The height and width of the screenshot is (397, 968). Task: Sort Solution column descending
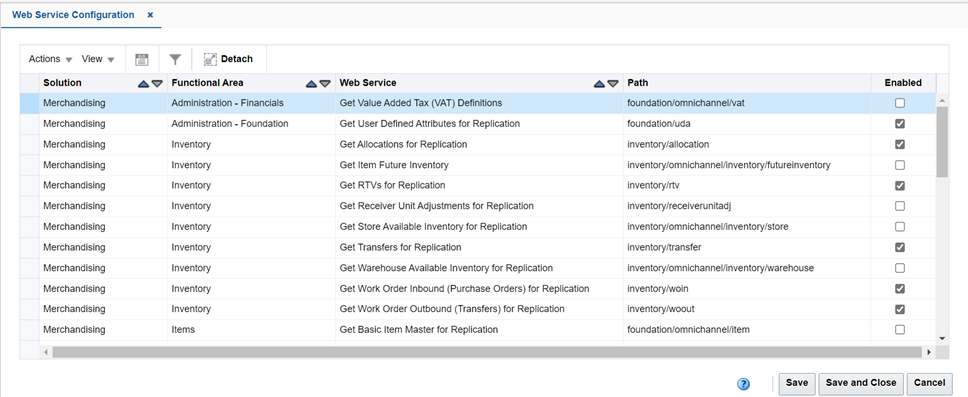pos(157,83)
